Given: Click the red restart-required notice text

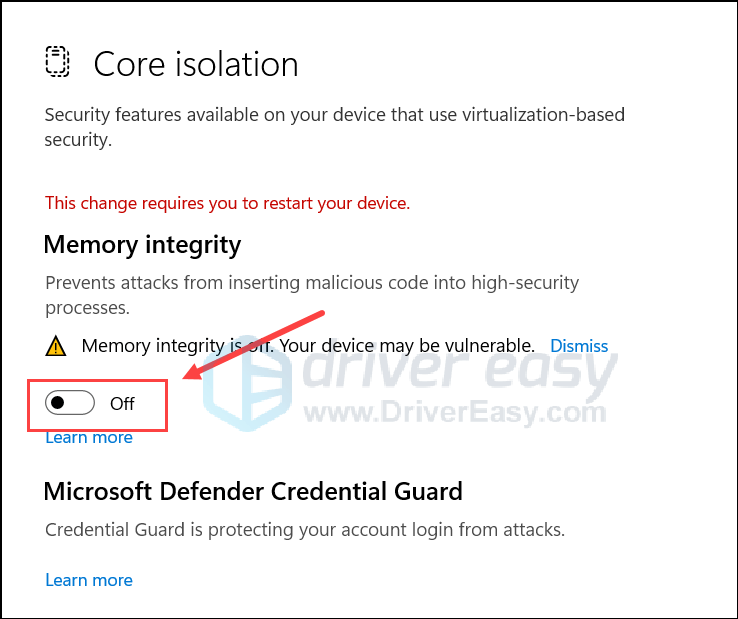Looking at the screenshot, I should coord(227,203).
